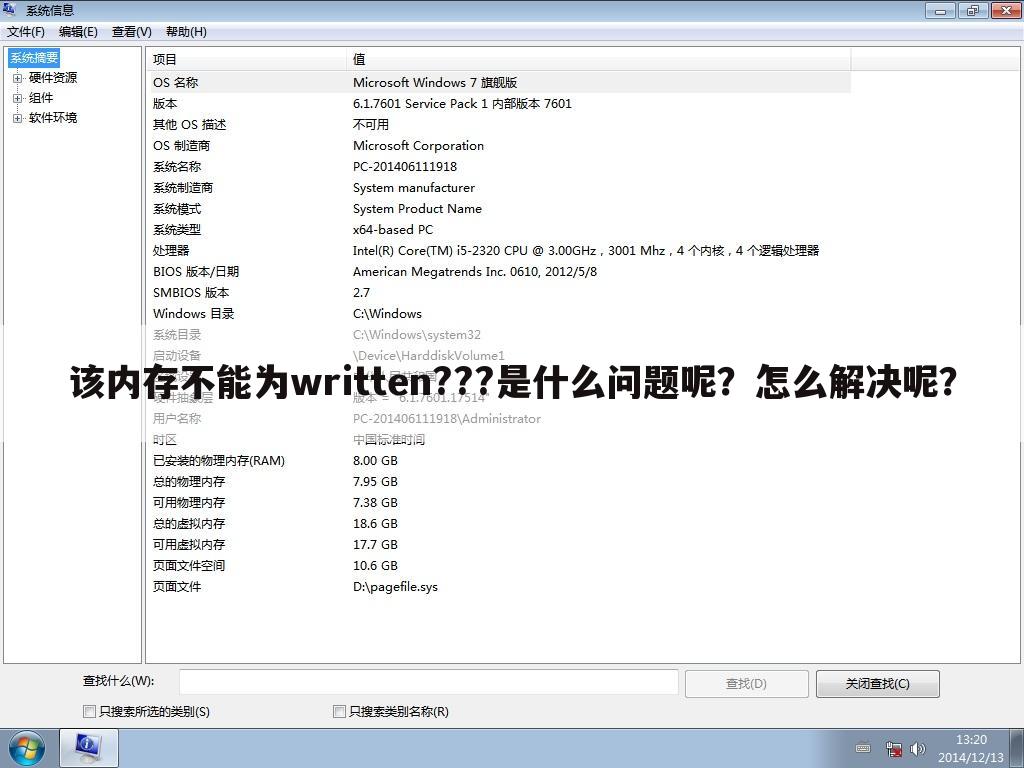1024x768 pixels.
Task: Select the 用户名称 row label
Action: click(x=177, y=418)
